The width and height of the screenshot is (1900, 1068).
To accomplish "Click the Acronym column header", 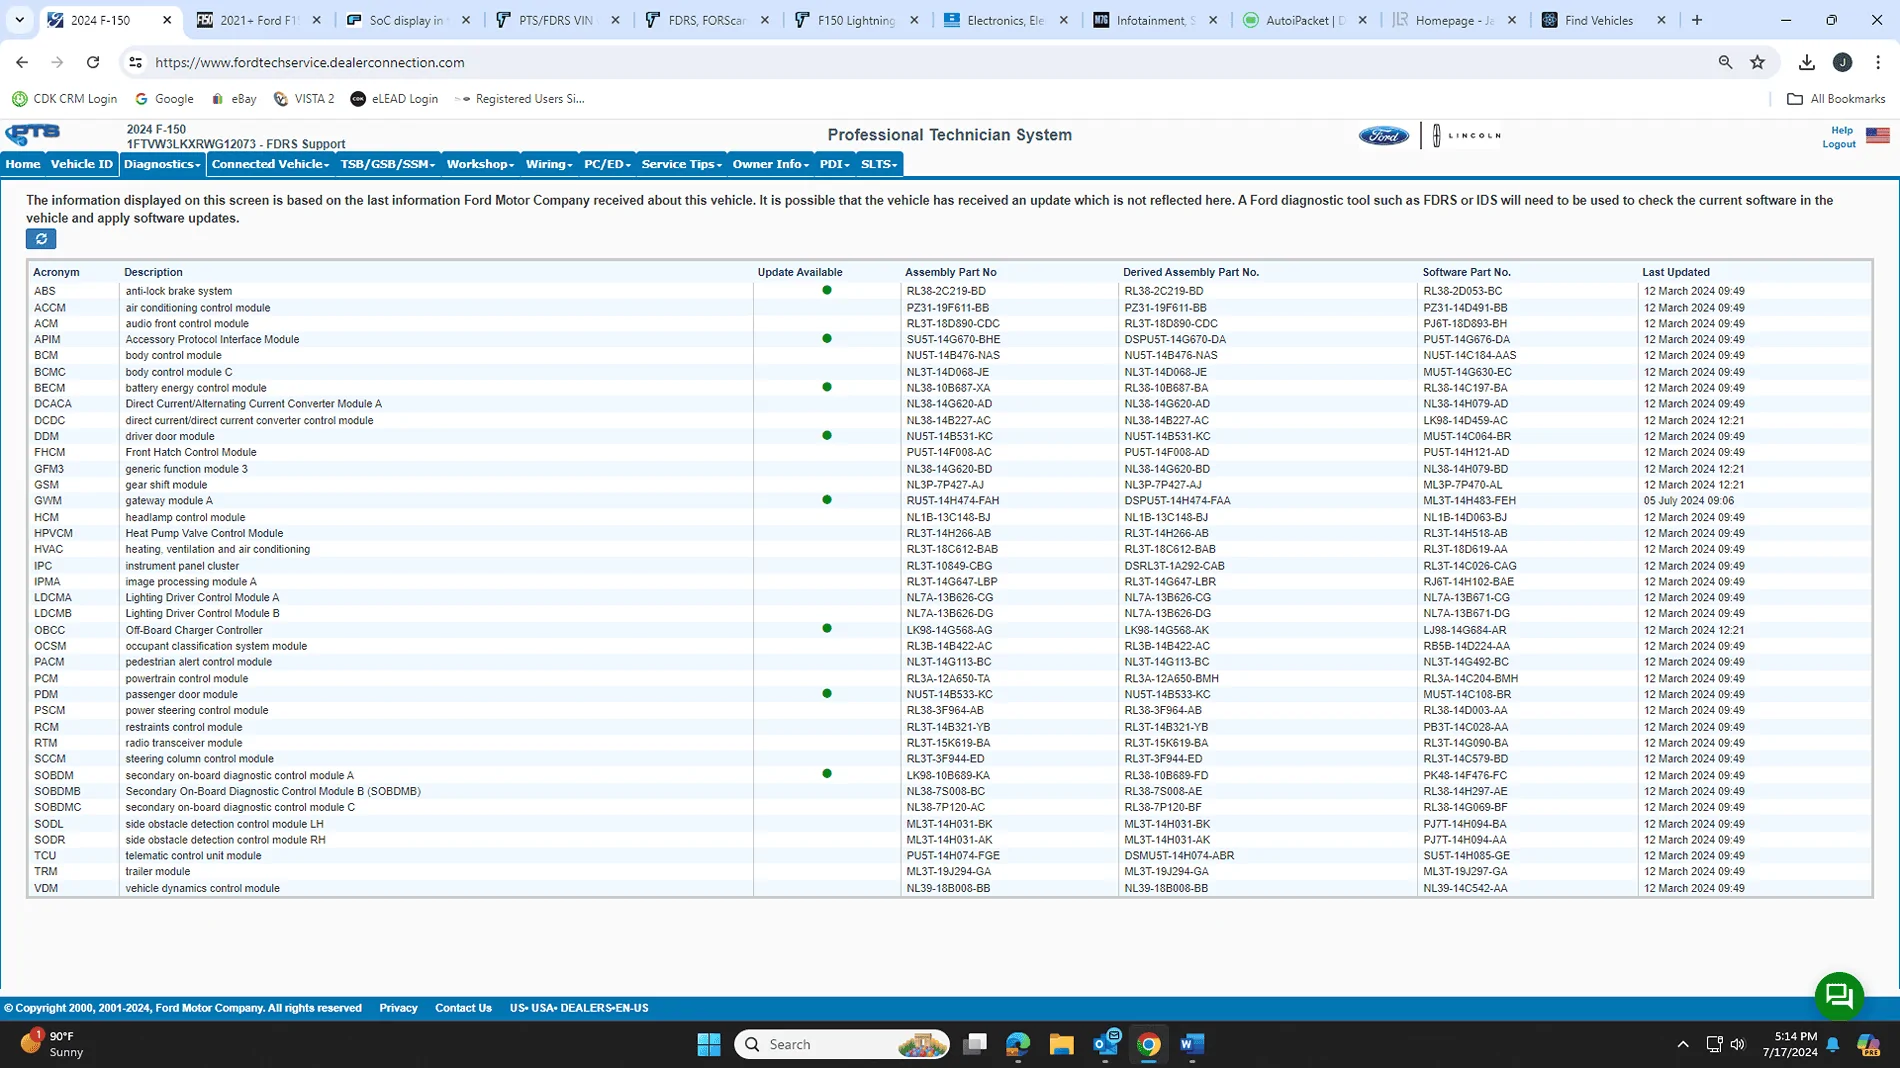I will 56,272.
